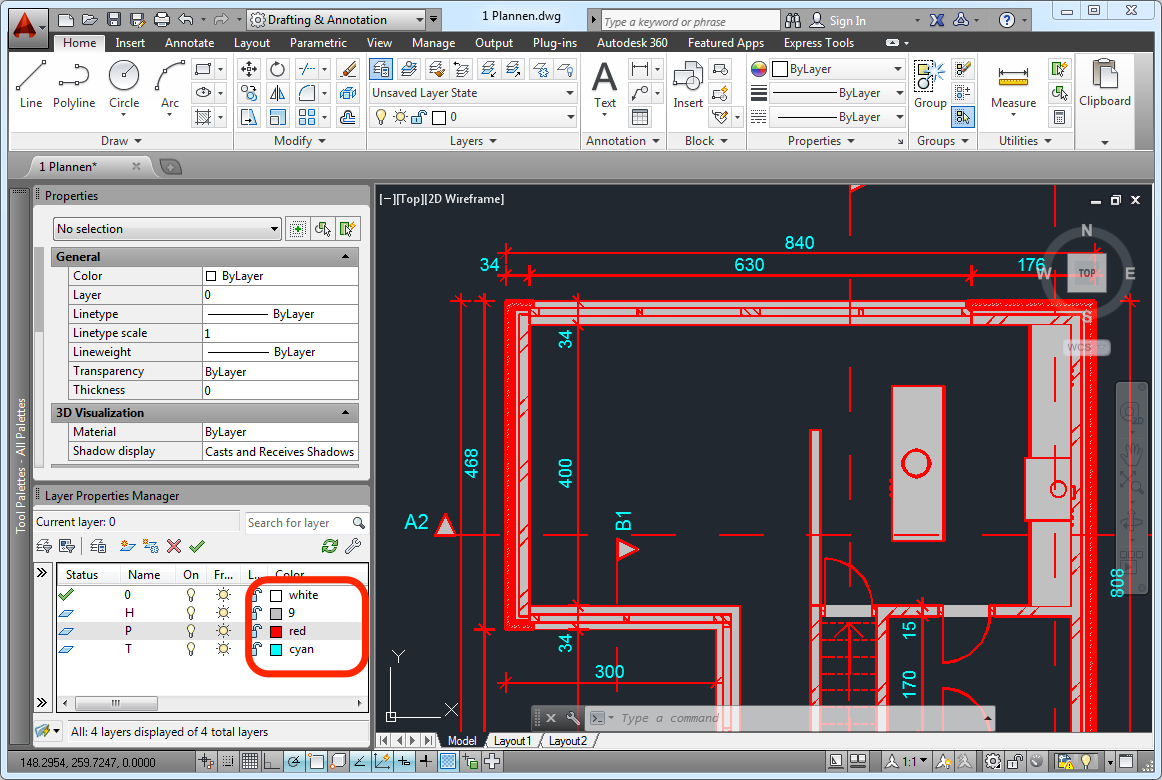This screenshot has width=1162, height=780.
Task: Click the white color swatch of layer 0
Action: (276, 596)
